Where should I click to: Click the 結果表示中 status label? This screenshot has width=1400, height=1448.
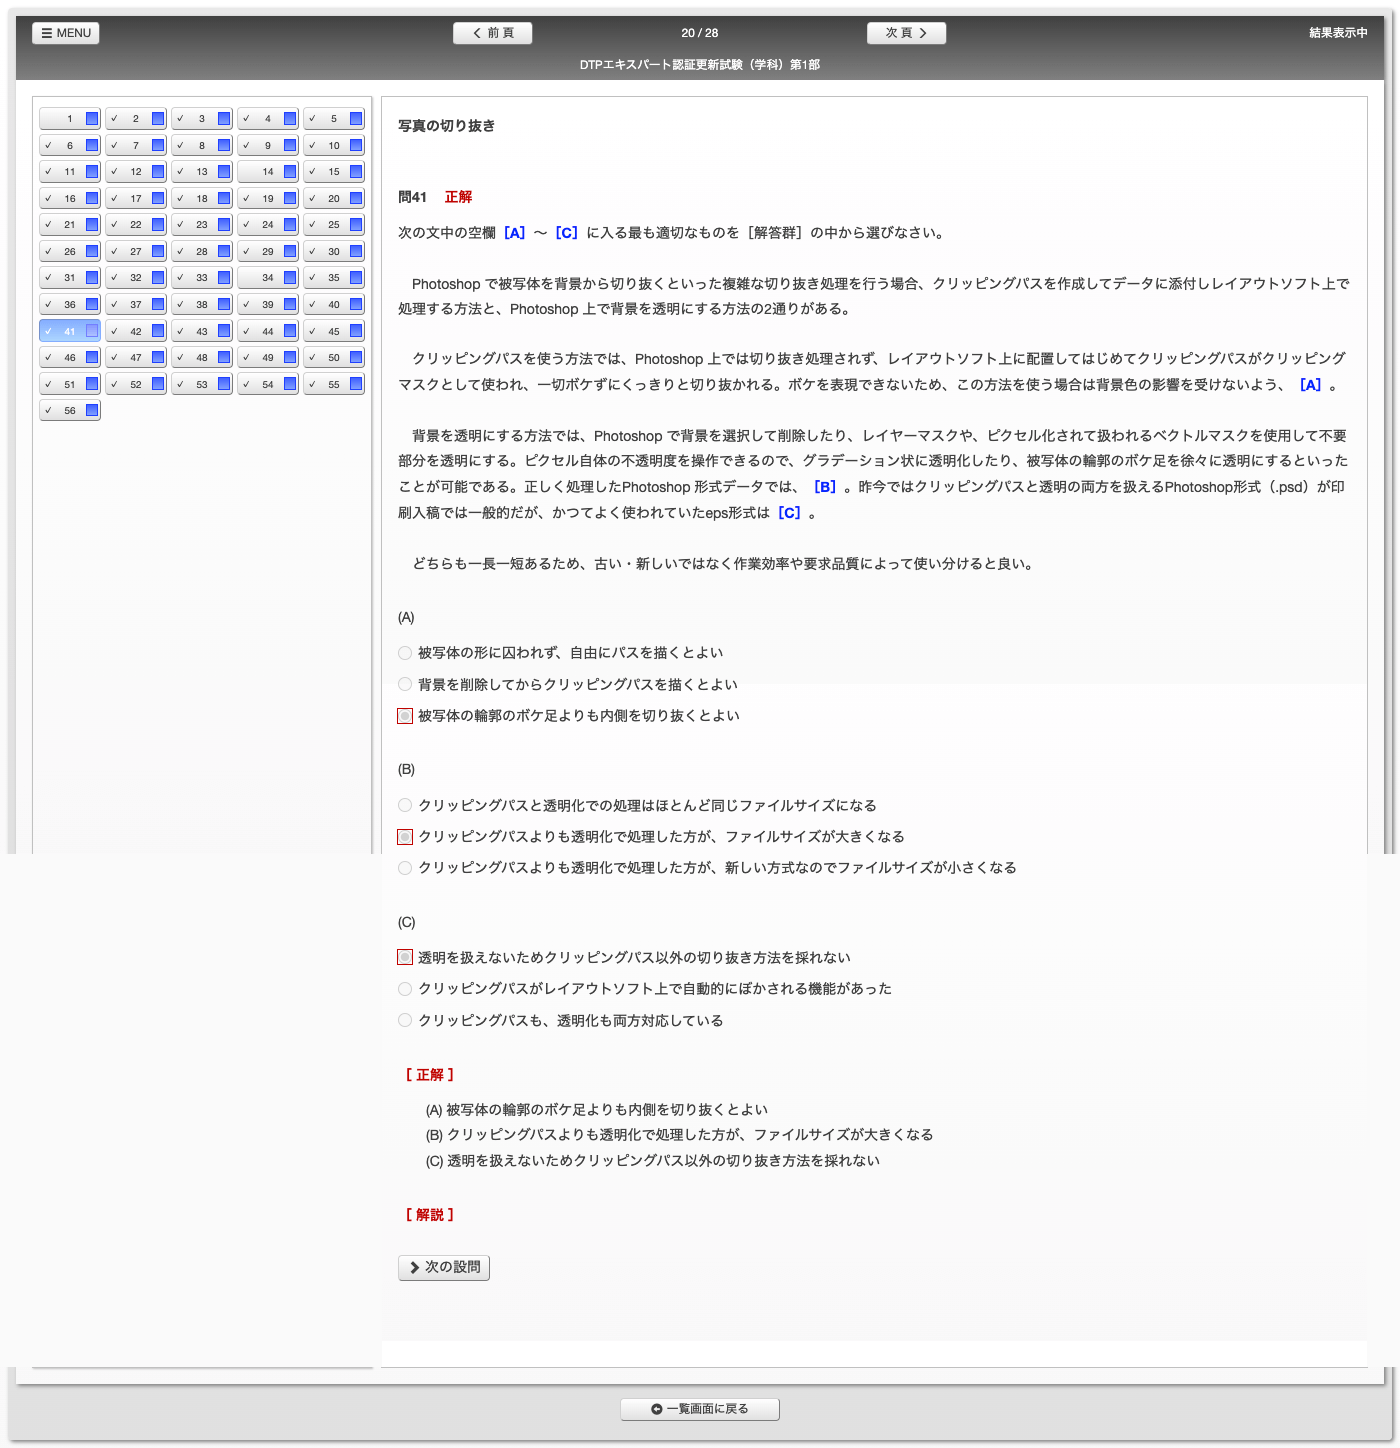1338,33
